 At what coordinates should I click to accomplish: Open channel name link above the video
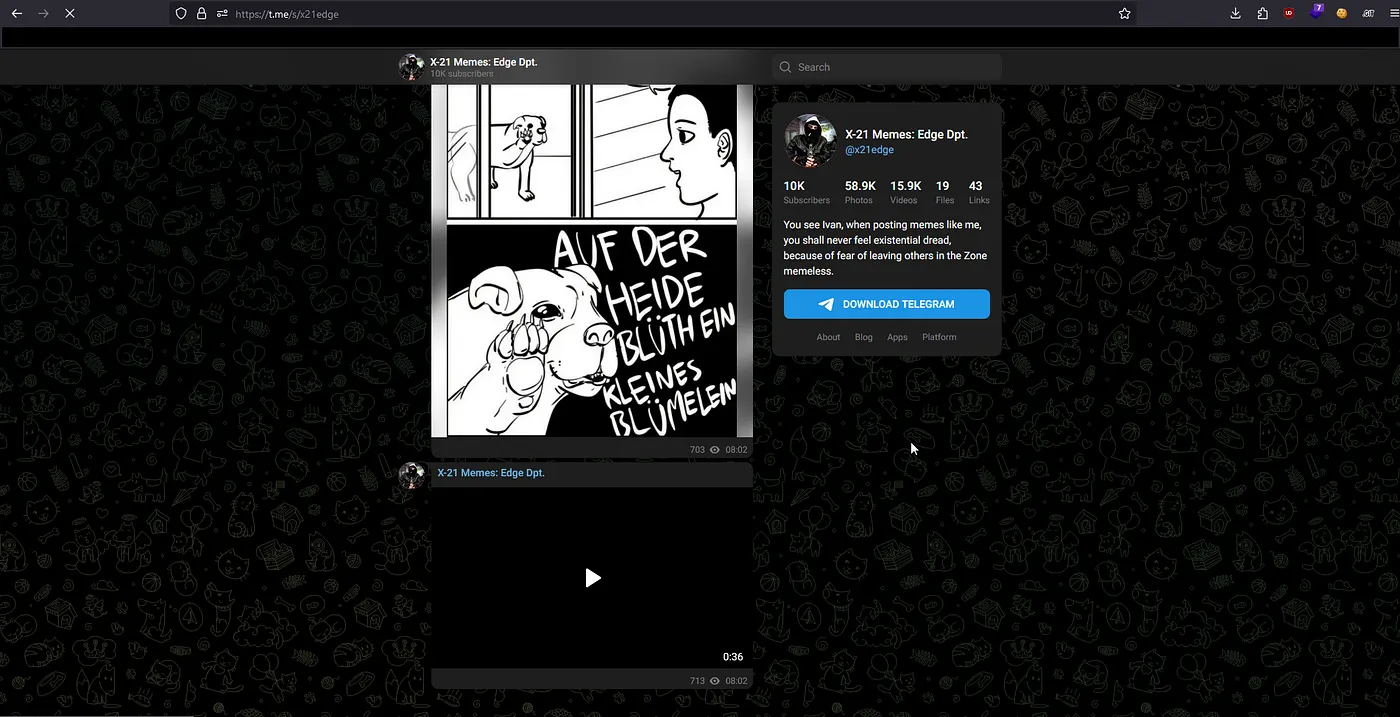491,473
